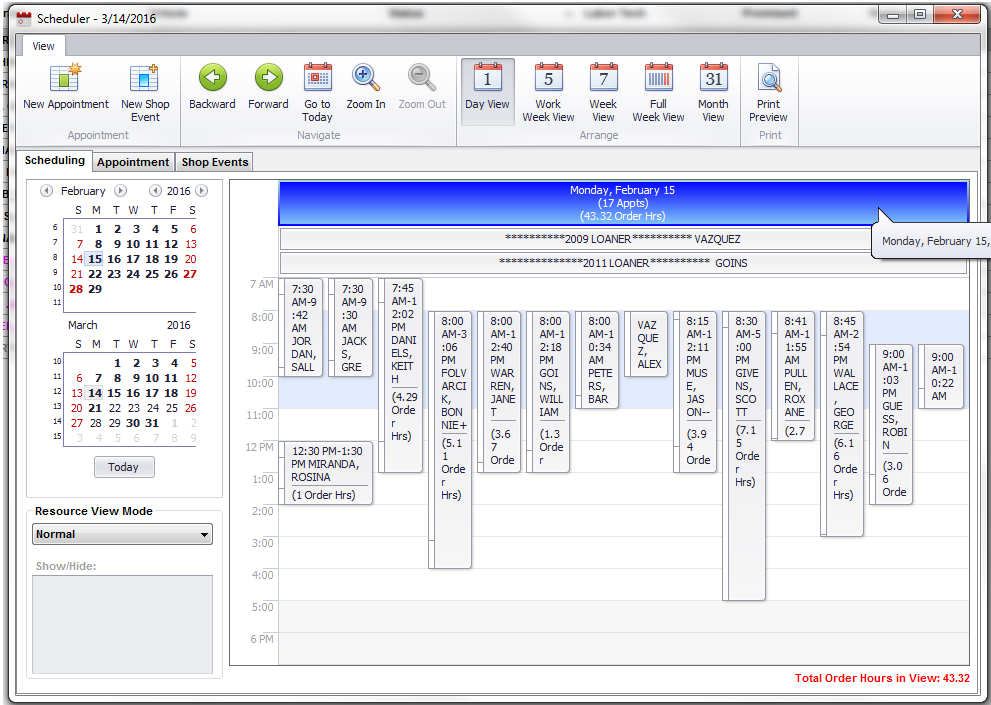Open the 7:30 AM JORDAN appointment
Viewport: 991px width, 705px height.
pos(301,328)
